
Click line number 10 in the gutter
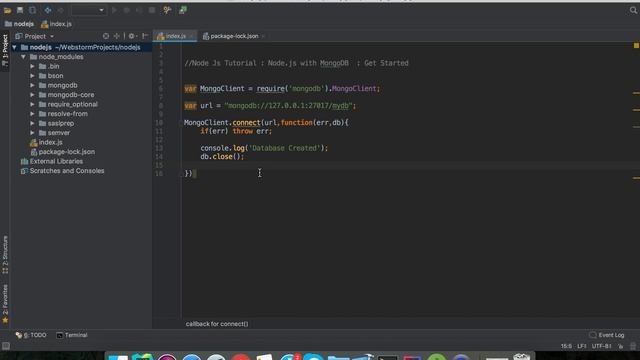pyautogui.click(x=159, y=123)
